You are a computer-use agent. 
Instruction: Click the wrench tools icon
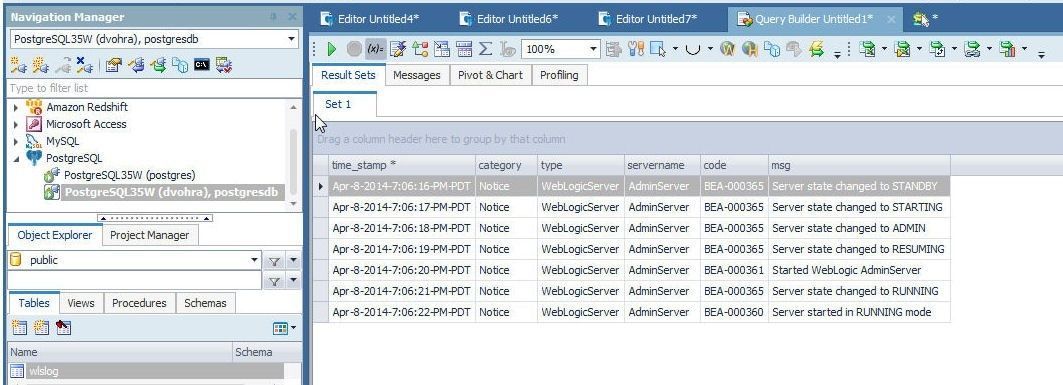(x=635, y=49)
